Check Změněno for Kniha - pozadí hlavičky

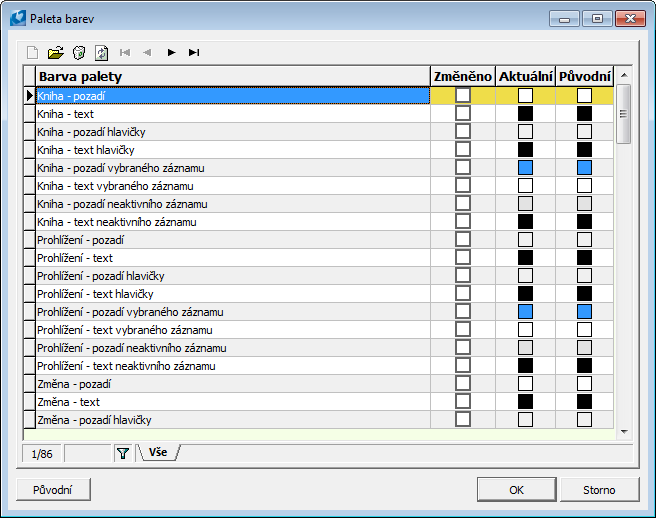[x=463, y=131]
